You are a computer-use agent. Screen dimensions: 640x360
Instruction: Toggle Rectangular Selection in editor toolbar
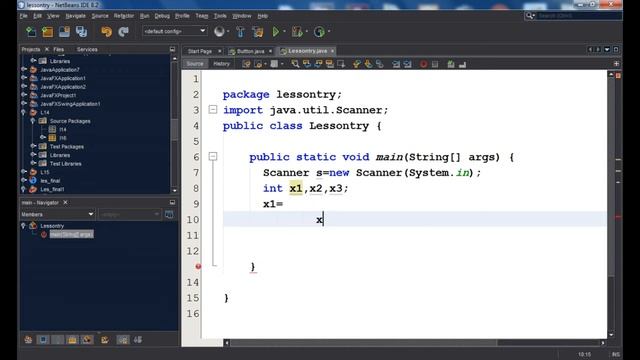tap(341, 64)
